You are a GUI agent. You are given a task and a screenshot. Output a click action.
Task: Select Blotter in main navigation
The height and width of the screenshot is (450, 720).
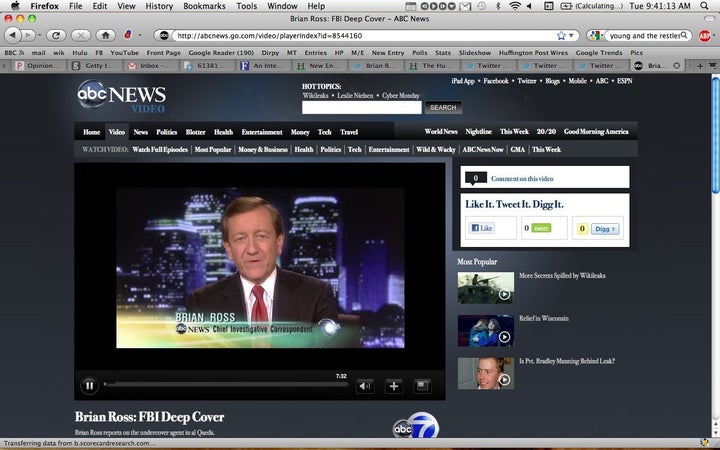pyautogui.click(x=195, y=132)
